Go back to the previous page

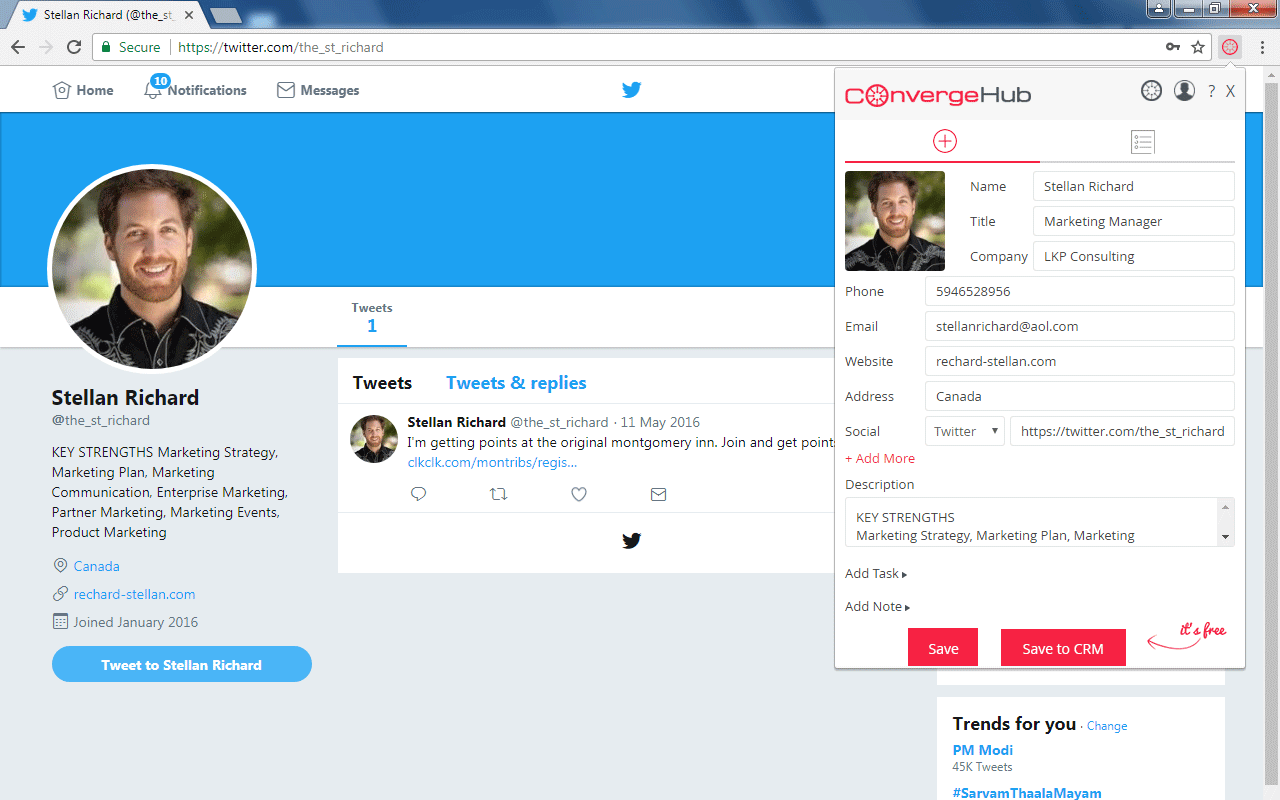[18, 47]
